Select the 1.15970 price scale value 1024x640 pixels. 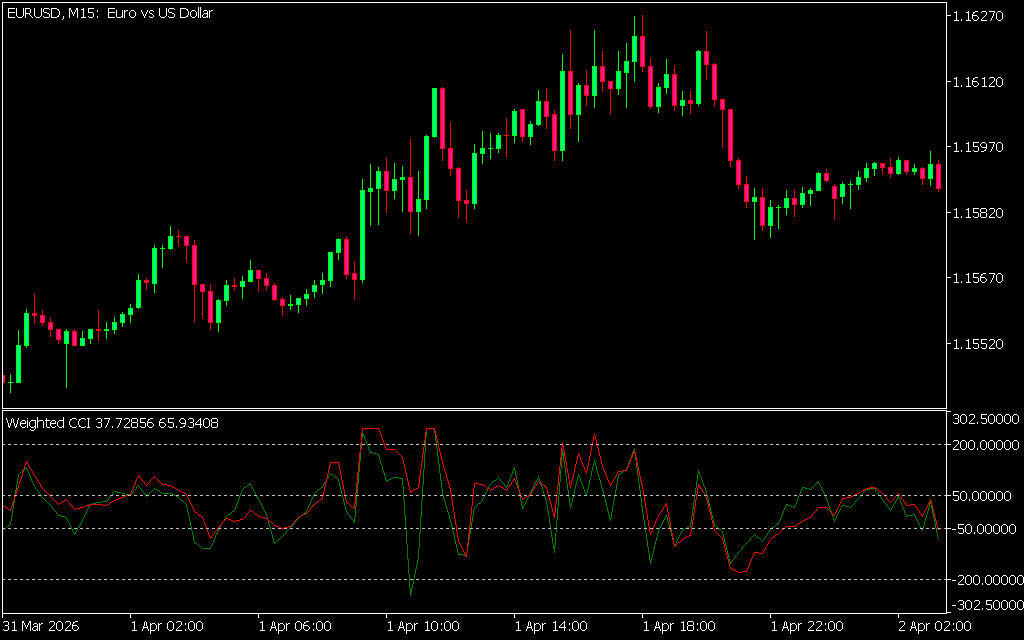(x=982, y=148)
